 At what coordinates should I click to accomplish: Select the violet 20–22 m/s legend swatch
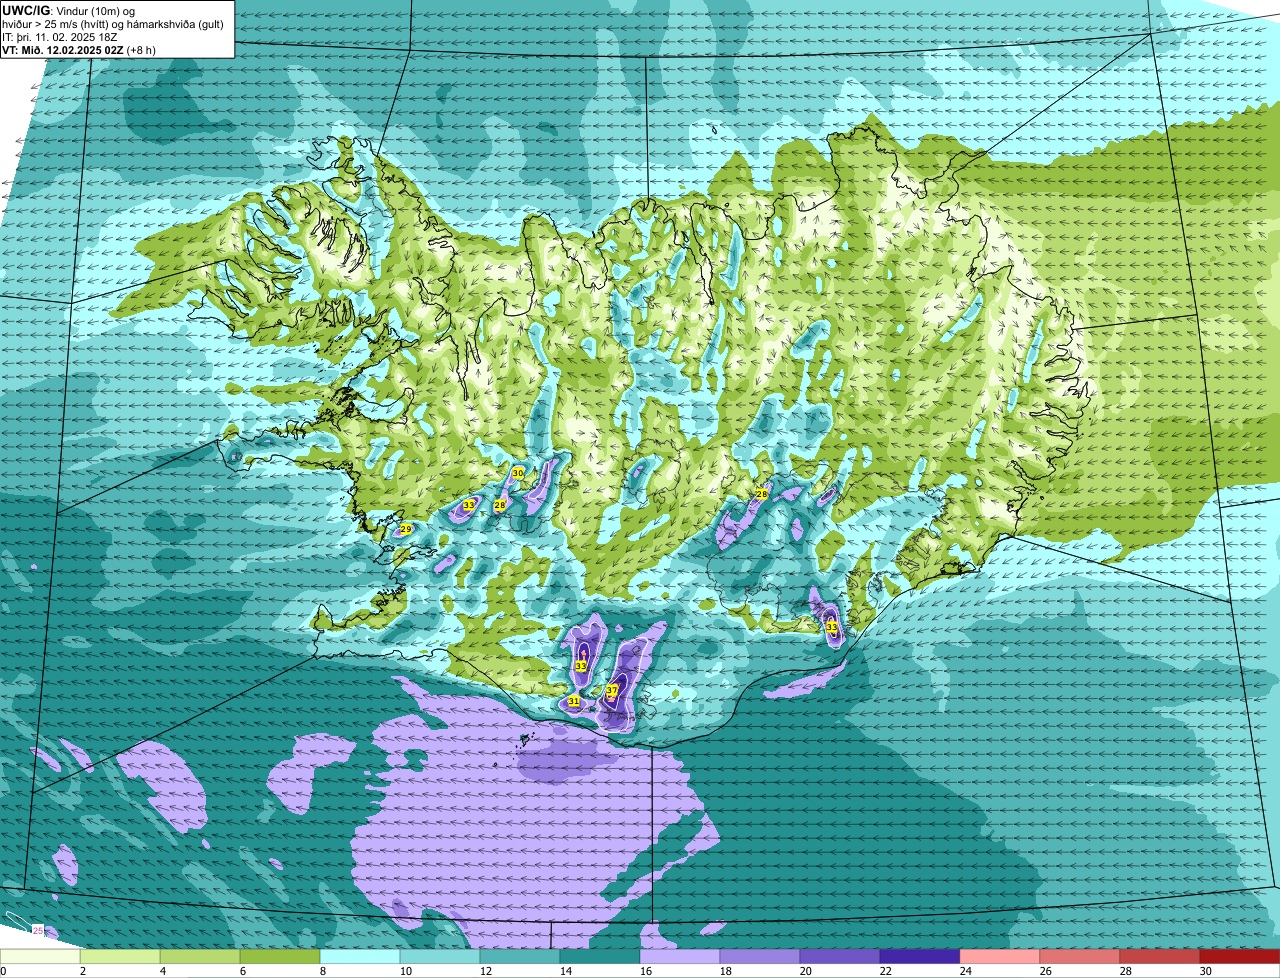click(x=840, y=957)
